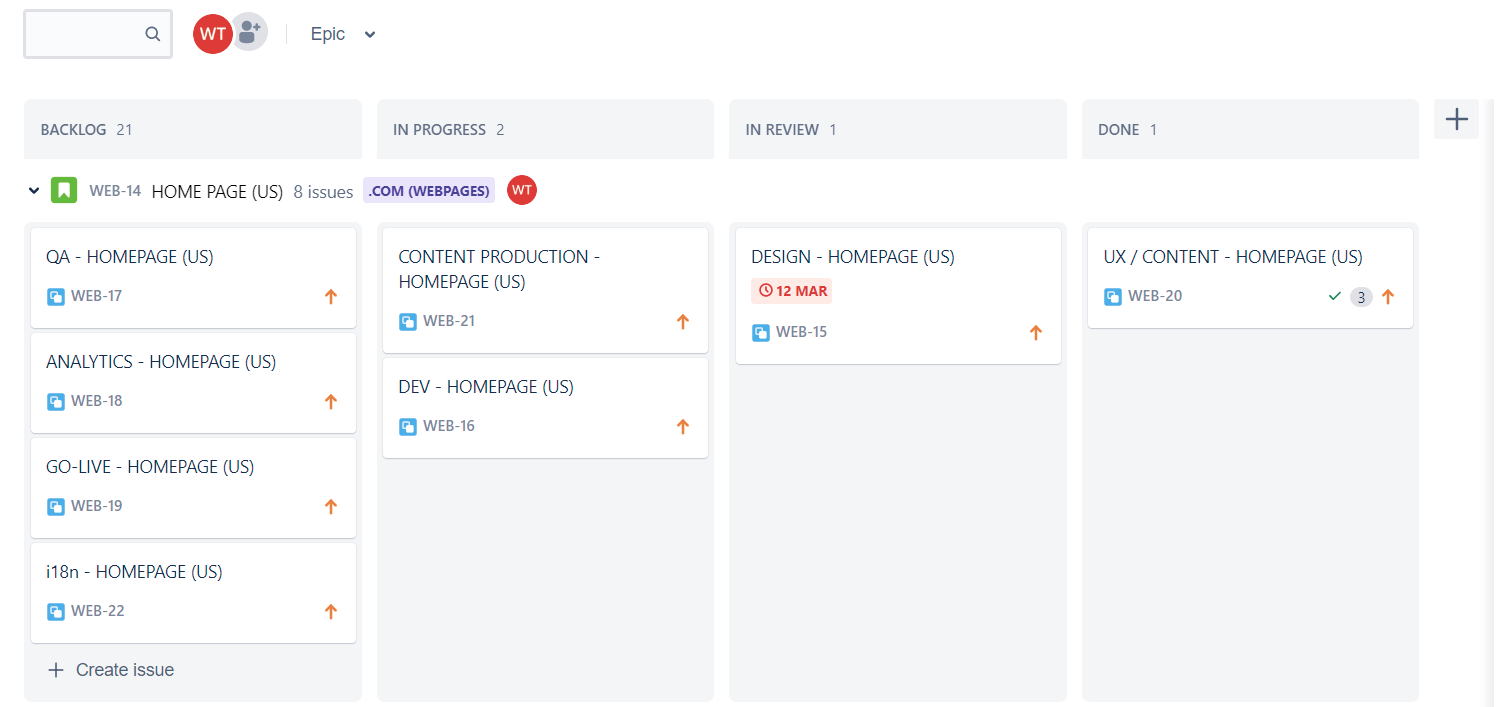Click the green epic icon for WEB-14
Screen dimensions: 1511x707
tap(64, 190)
